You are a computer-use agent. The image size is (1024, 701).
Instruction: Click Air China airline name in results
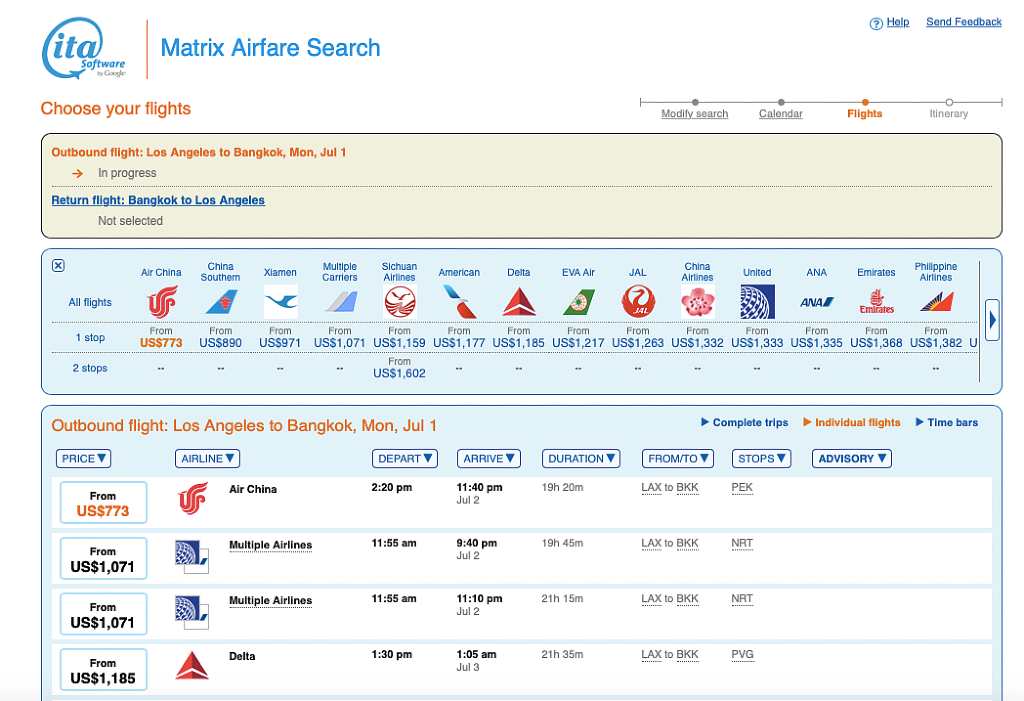pyautogui.click(x=253, y=489)
